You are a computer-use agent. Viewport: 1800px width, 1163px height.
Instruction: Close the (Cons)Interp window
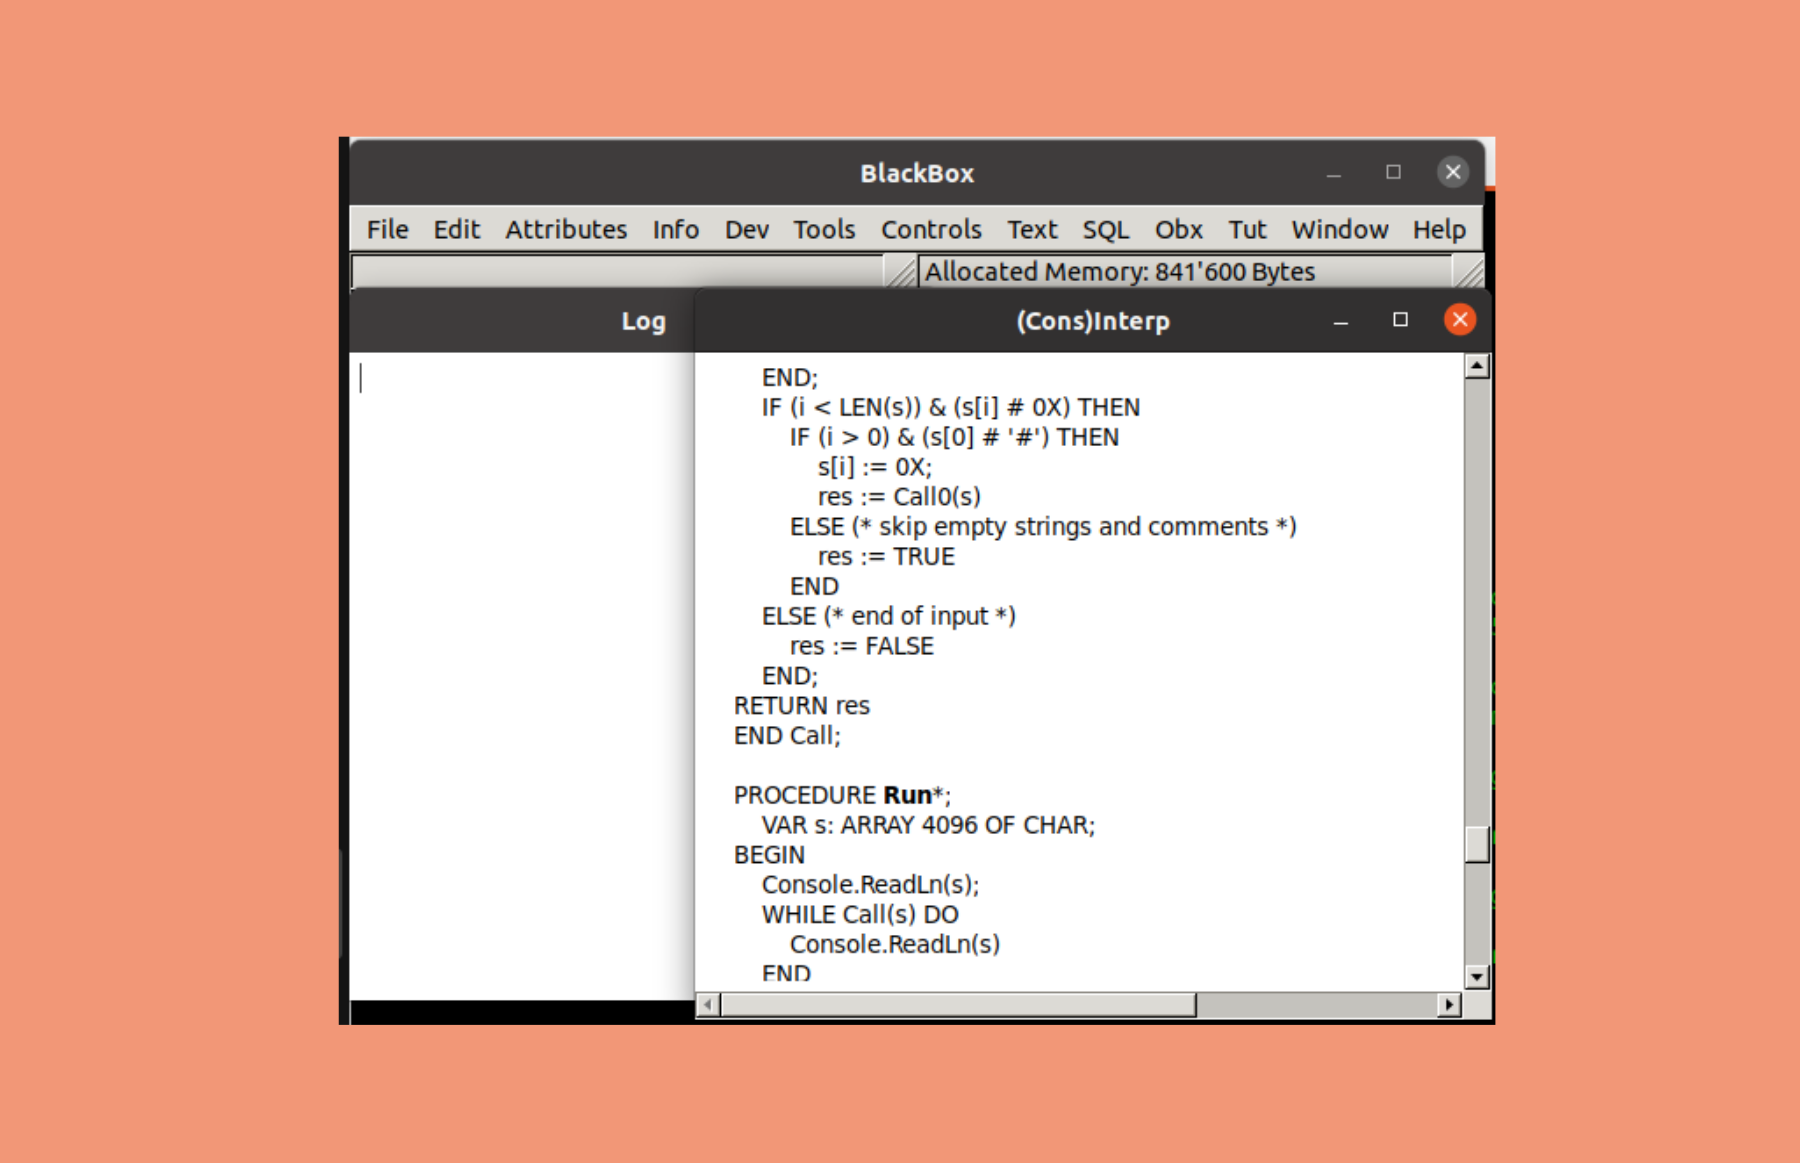point(1460,320)
